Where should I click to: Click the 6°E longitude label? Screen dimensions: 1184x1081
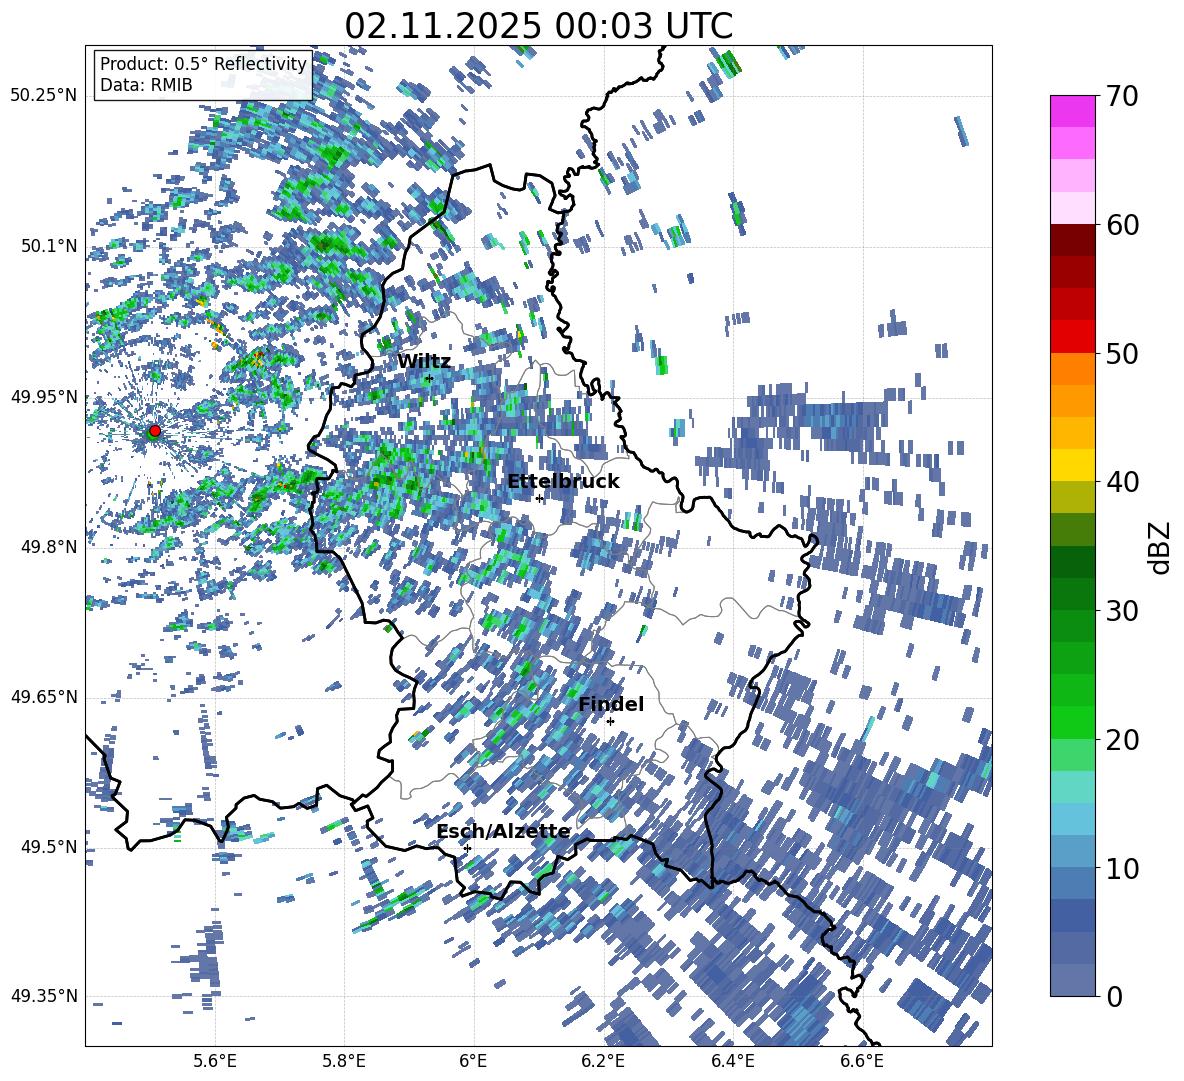pos(473,1061)
